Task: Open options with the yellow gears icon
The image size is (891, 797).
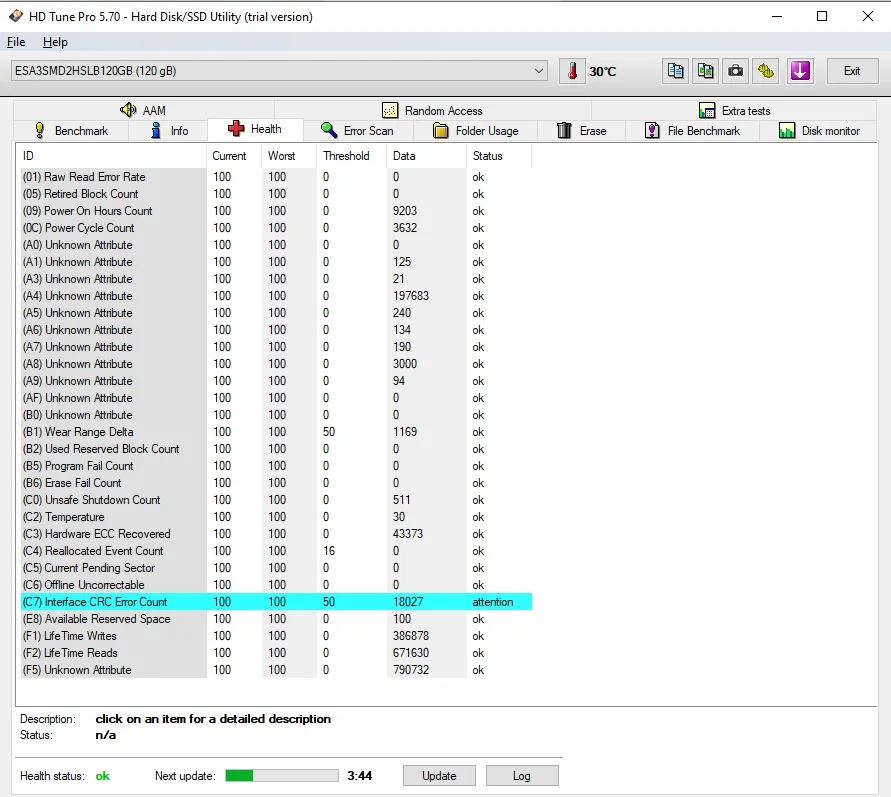Action: point(765,71)
